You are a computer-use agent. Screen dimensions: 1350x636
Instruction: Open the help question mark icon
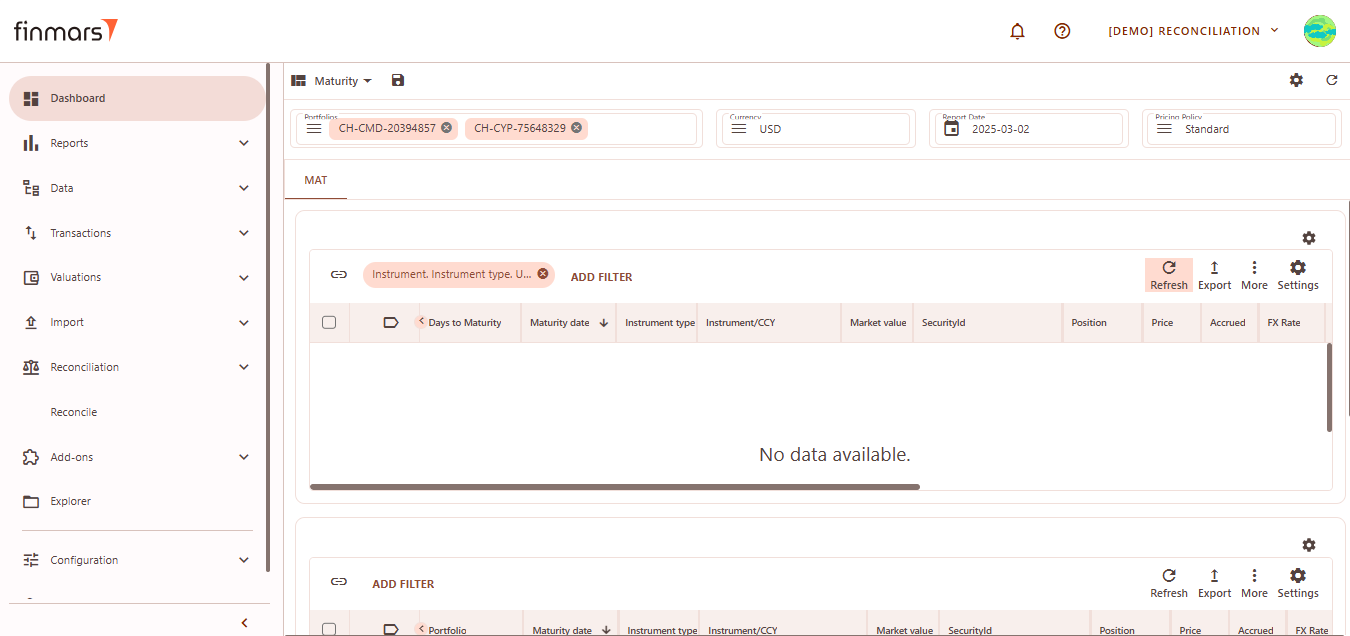[x=1062, y=31]
